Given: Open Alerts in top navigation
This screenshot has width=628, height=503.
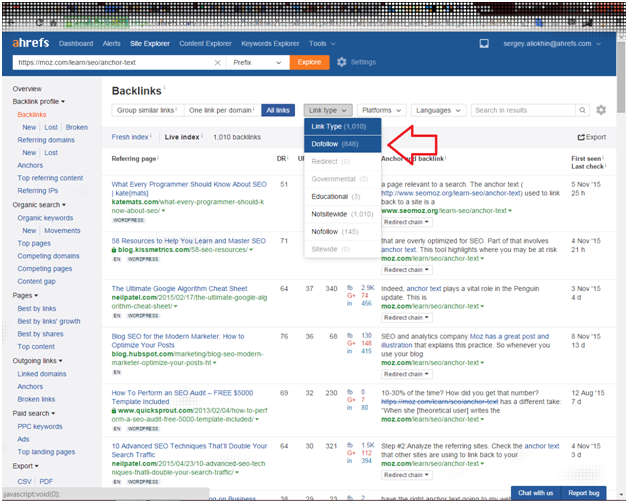Looking at the screenshot, I should point(111,43).
